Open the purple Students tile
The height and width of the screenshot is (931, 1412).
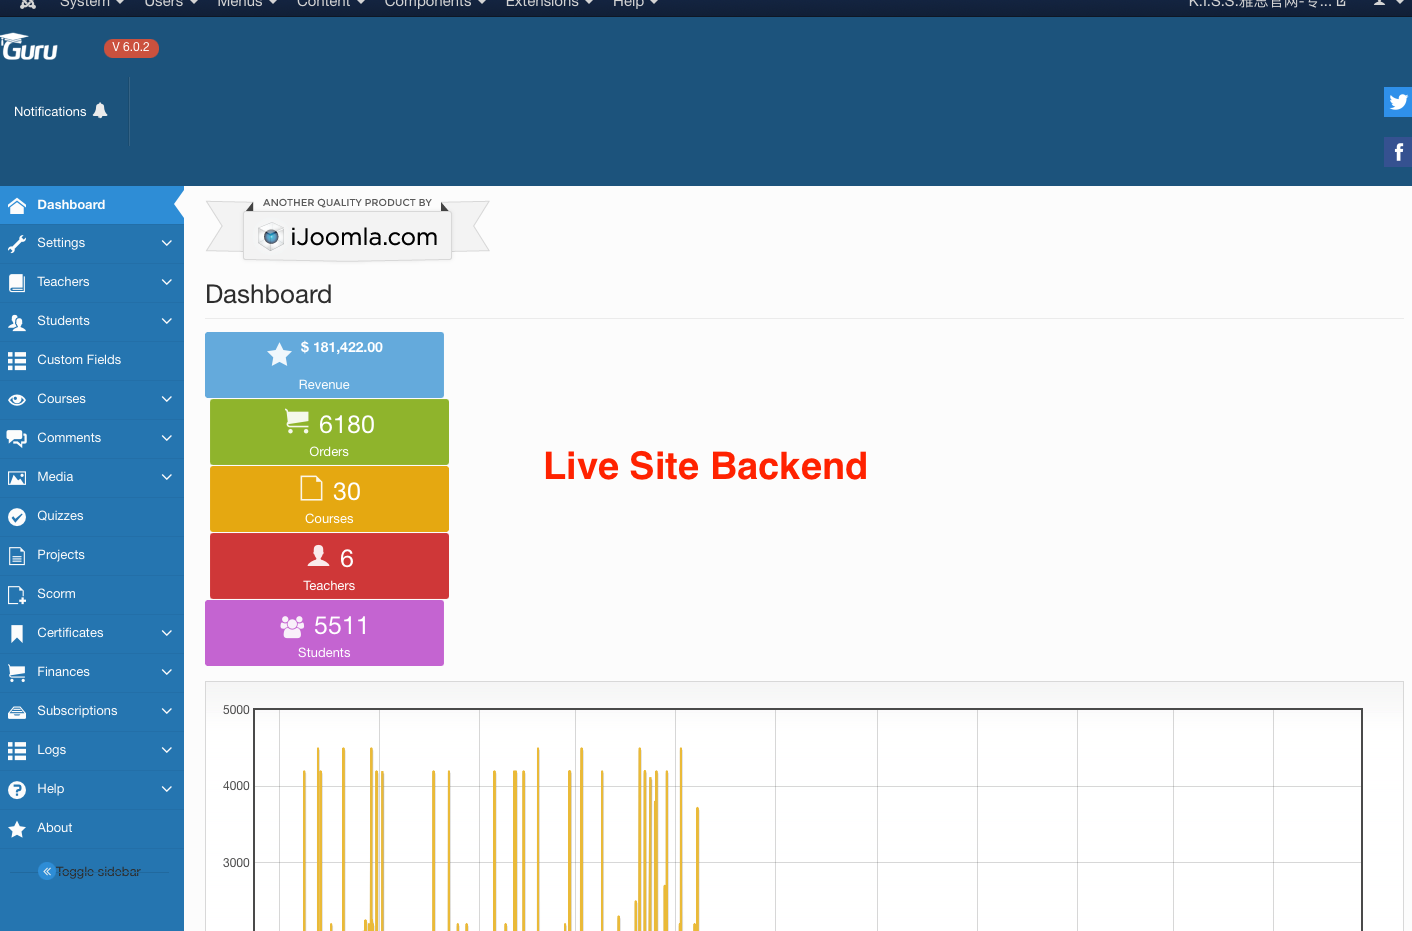[x=324, y=633]
